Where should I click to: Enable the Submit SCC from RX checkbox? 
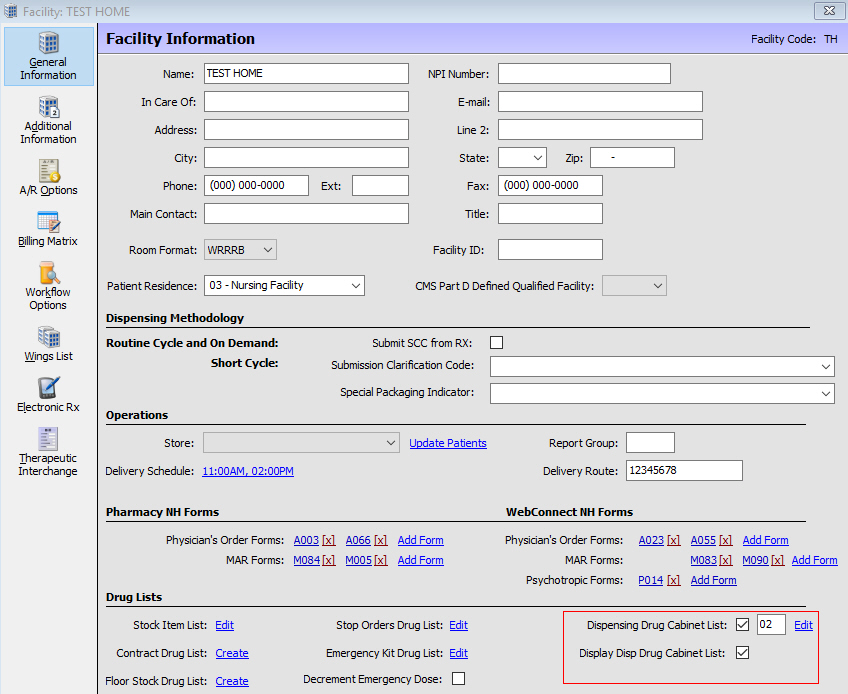click(x=497, y=343)
